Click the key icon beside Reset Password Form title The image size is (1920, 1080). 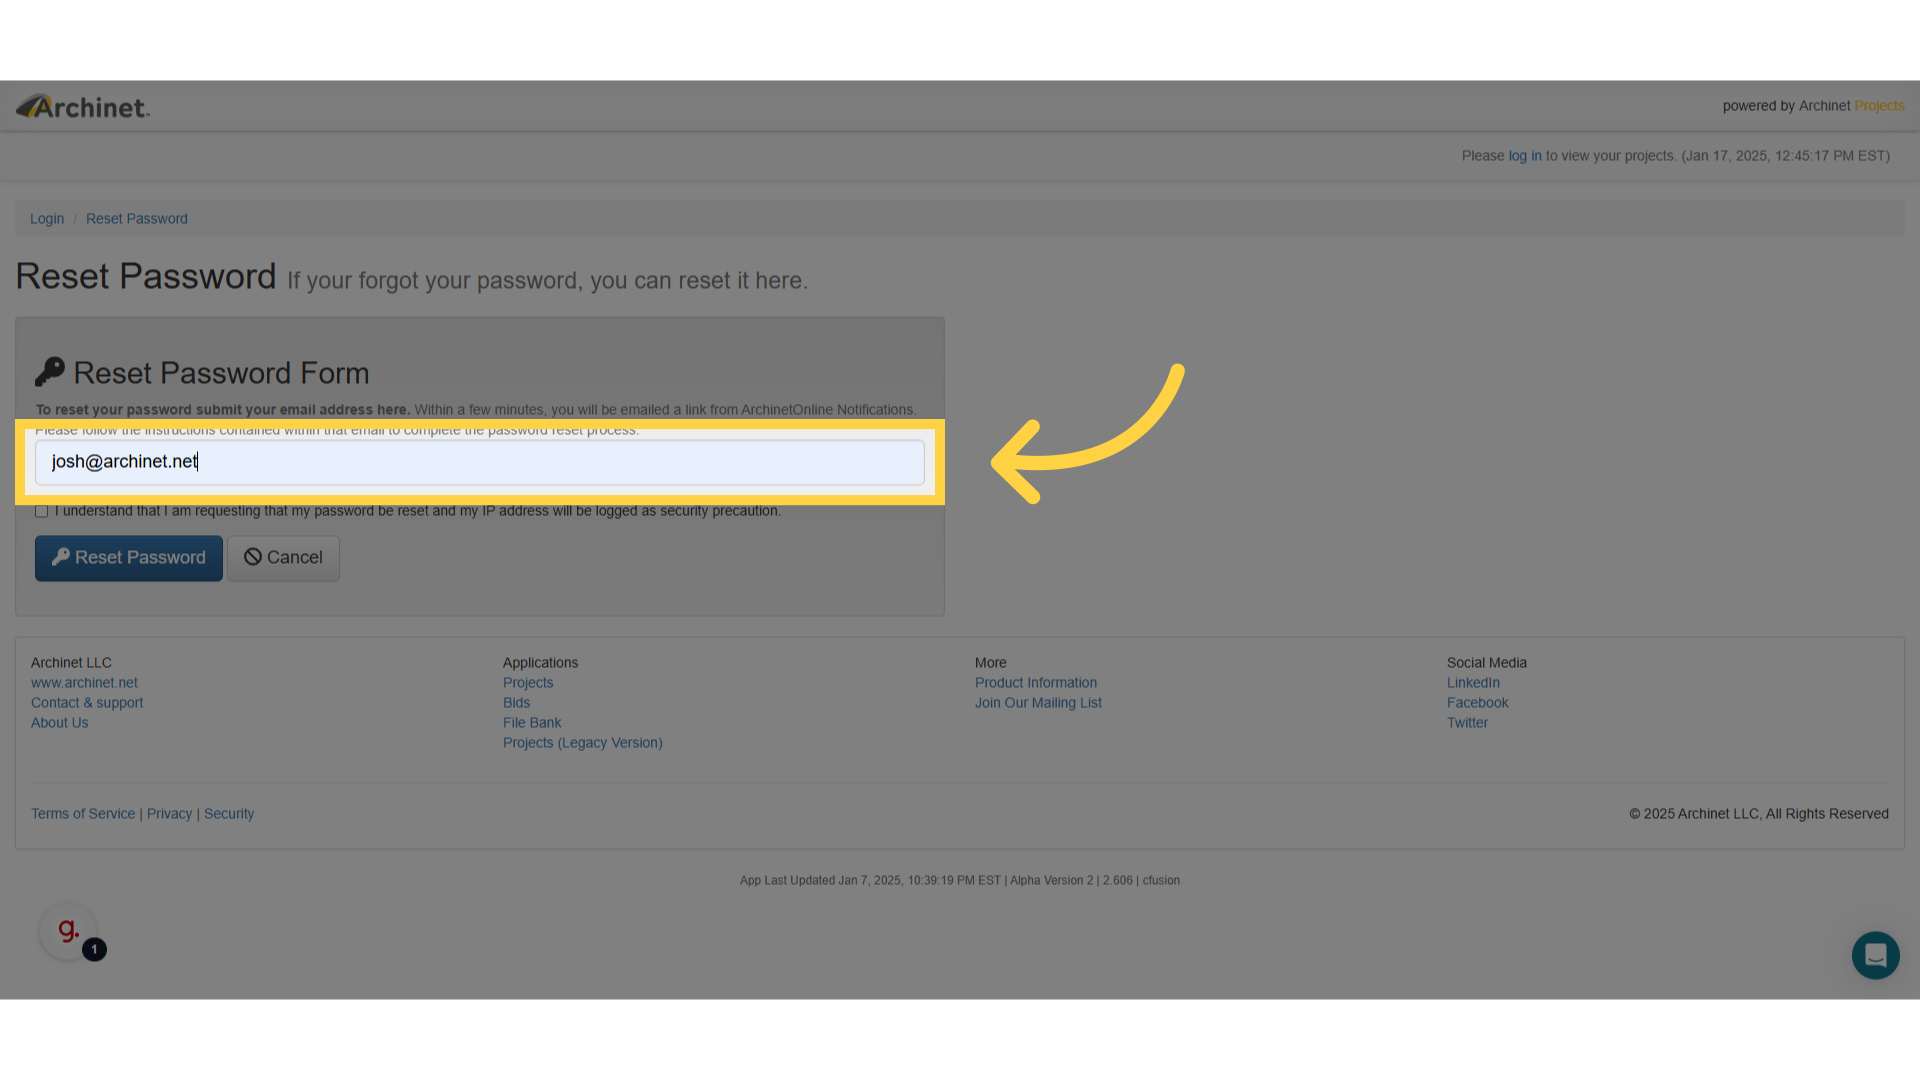coord(49,371)
